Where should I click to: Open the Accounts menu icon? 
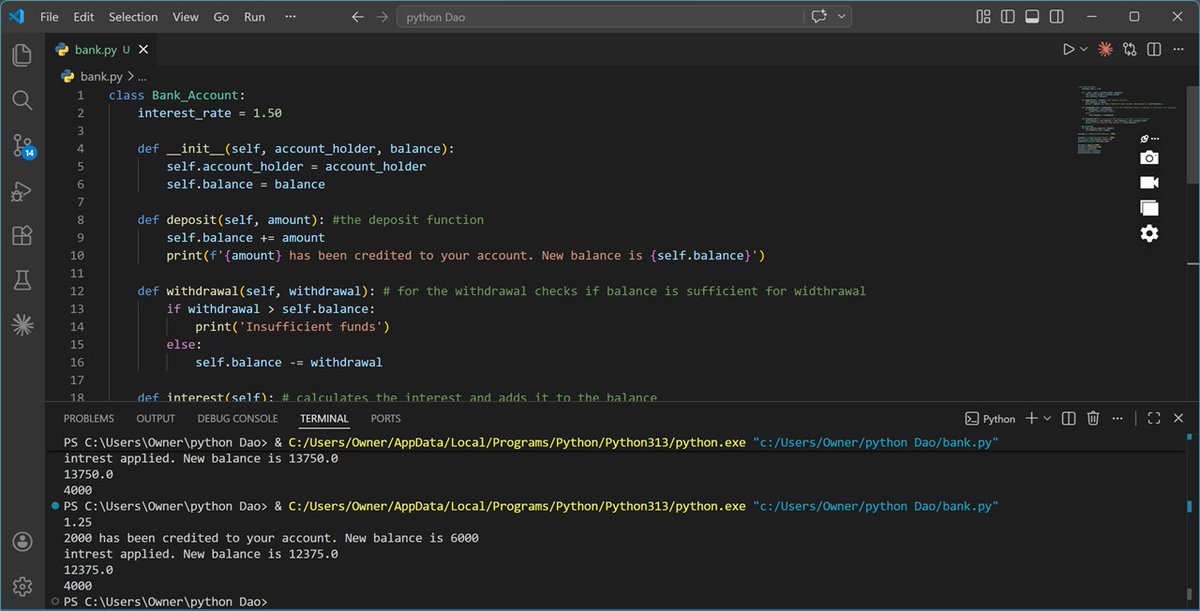22,542
